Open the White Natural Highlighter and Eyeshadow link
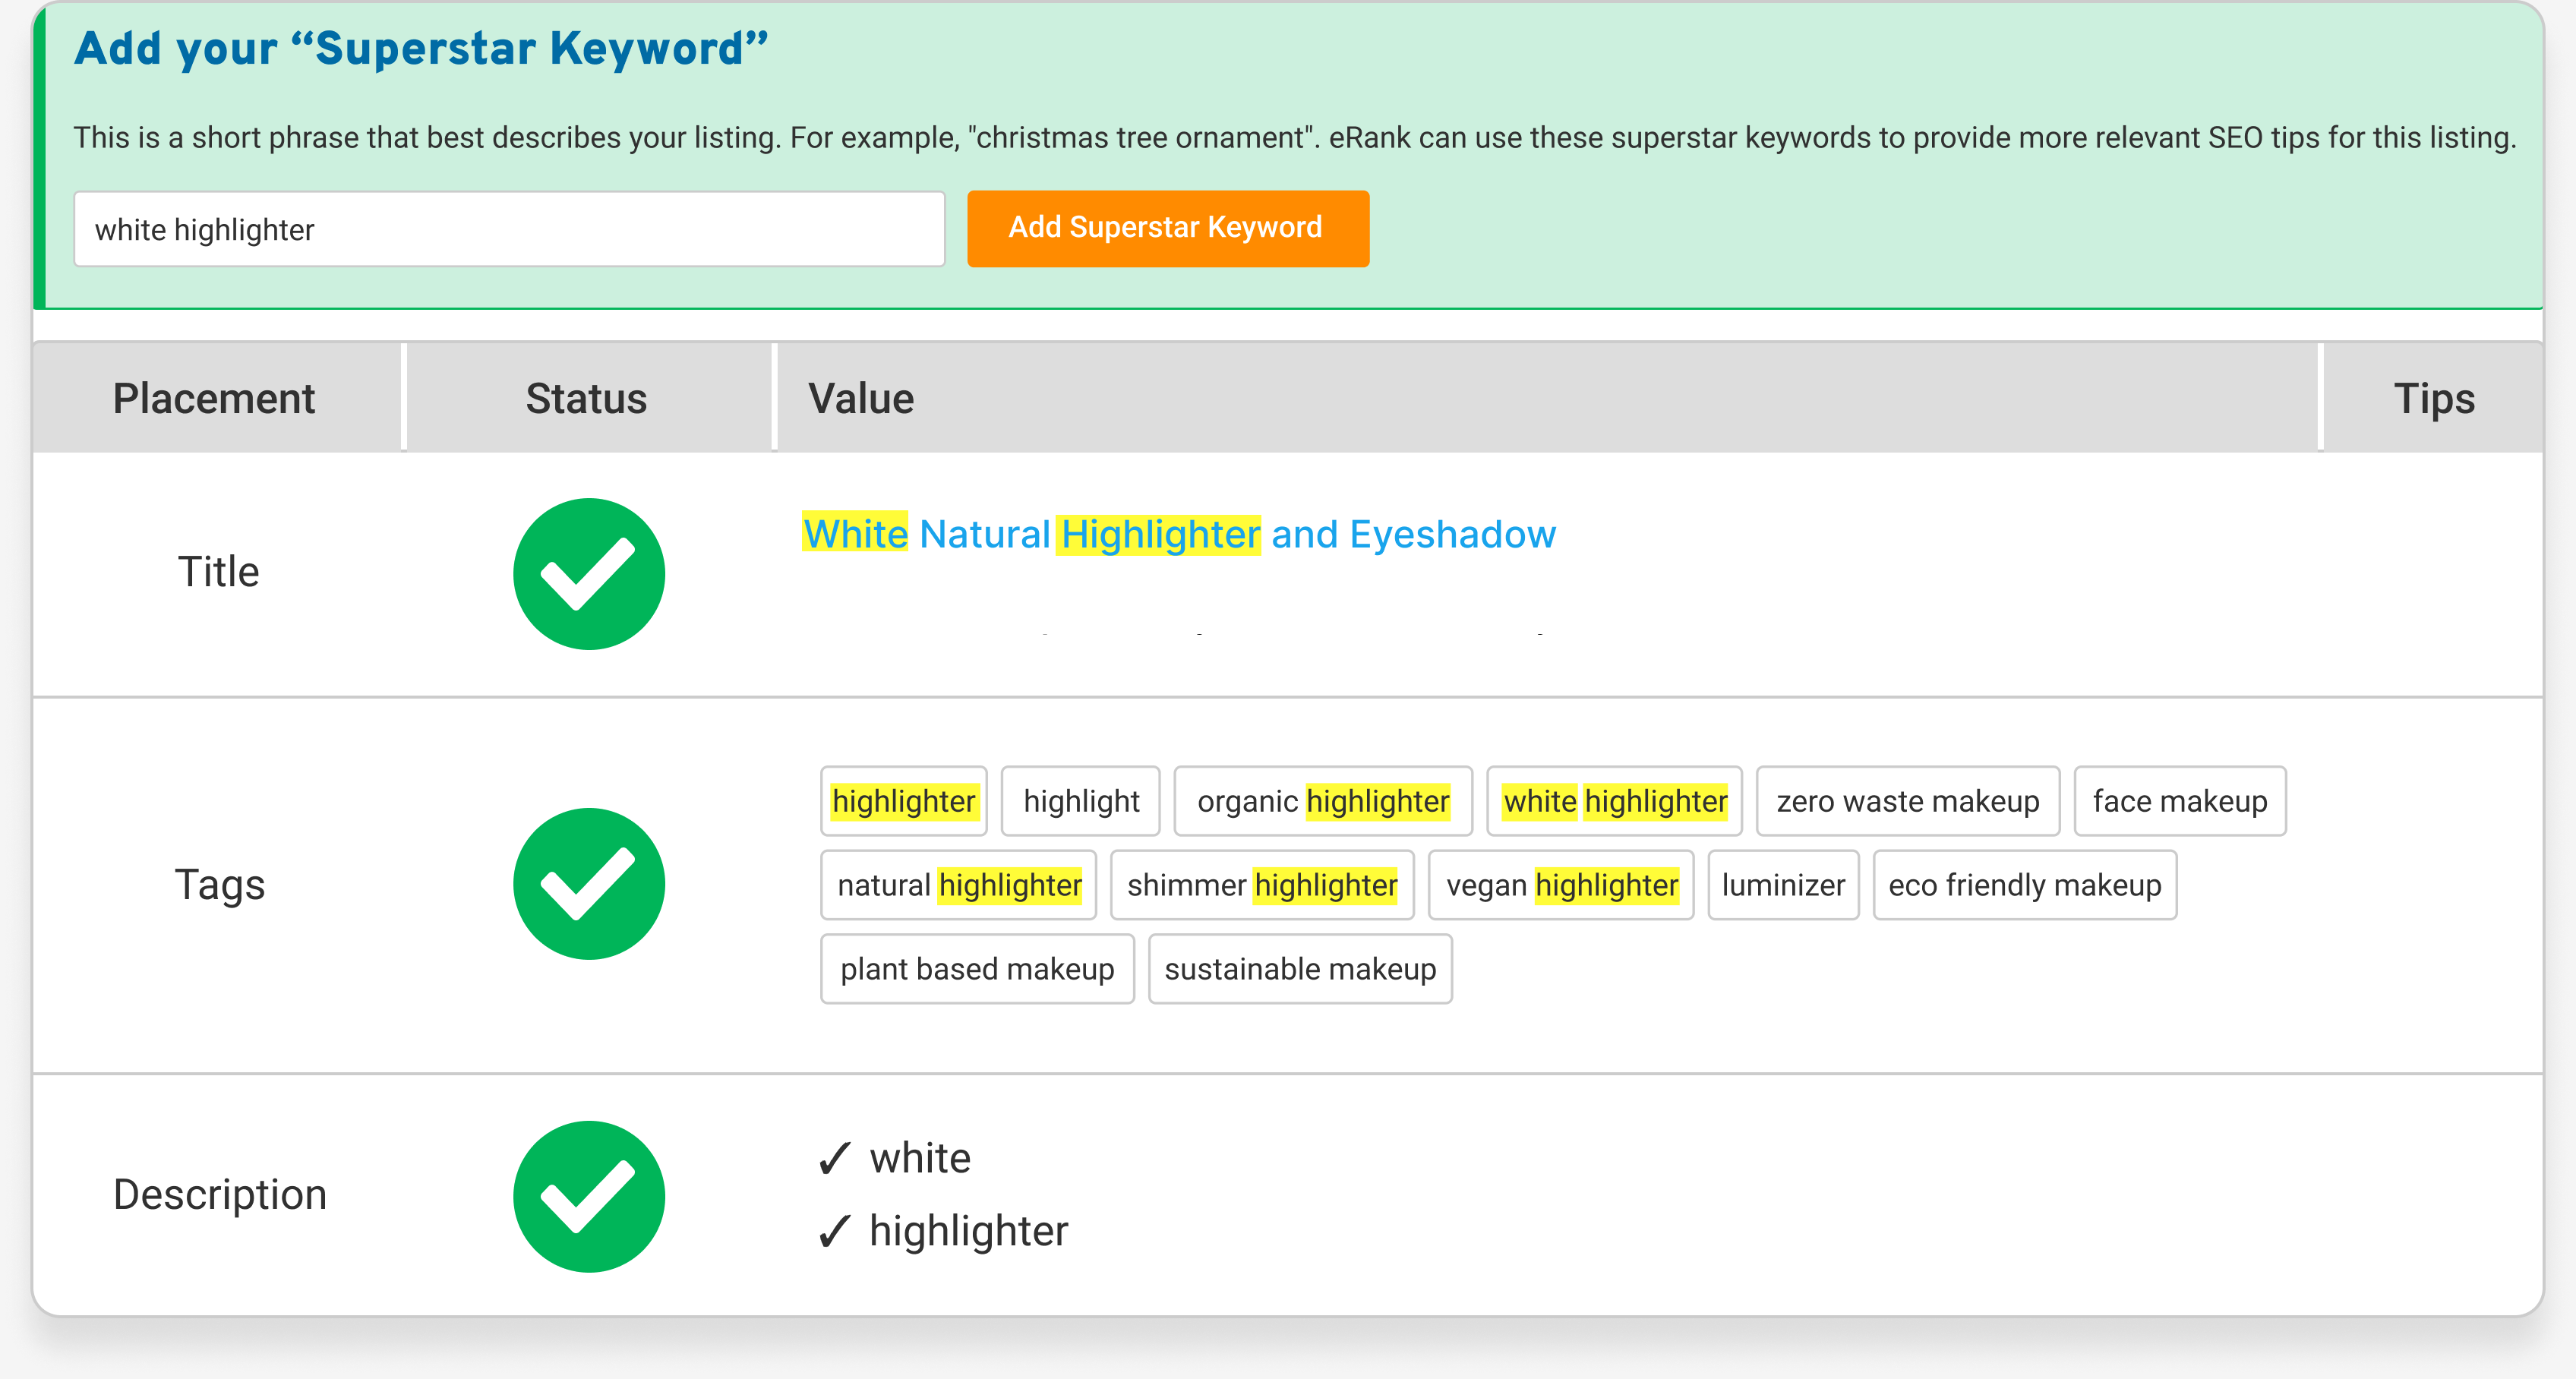Image resolution: width=2576 pixels, height=1379 pixels. (1179, 534)
